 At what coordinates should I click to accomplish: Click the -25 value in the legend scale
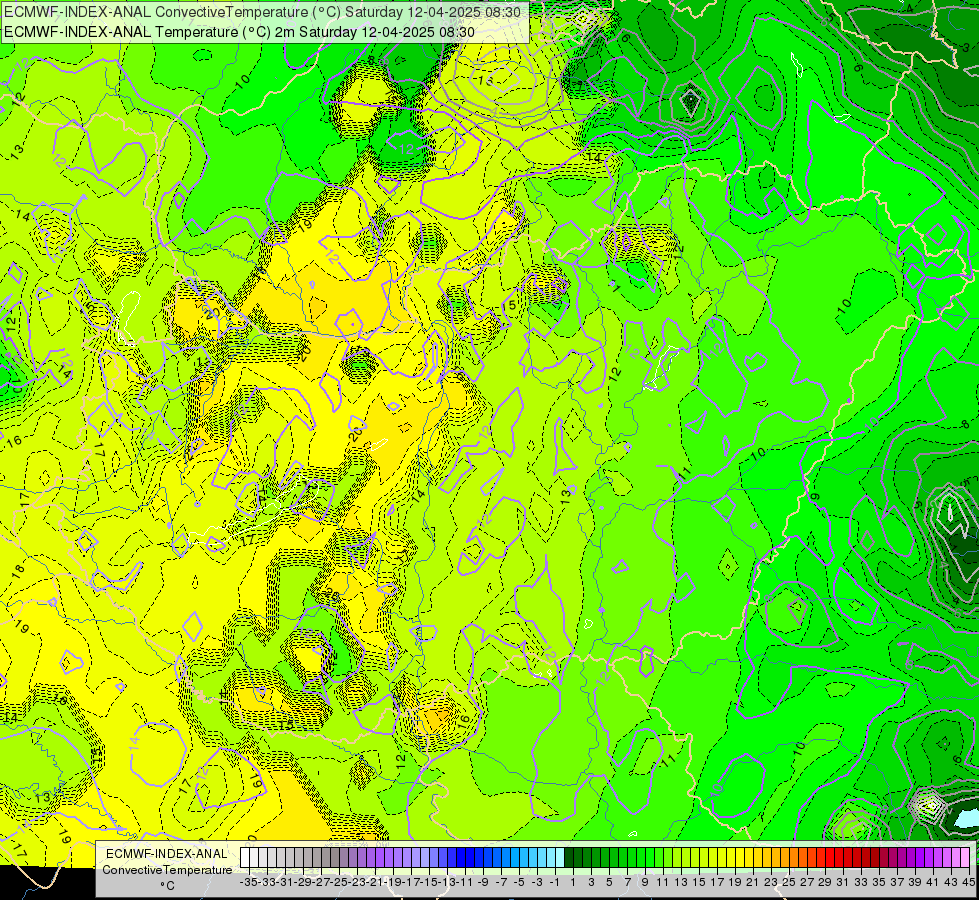[x=339, y=882]
